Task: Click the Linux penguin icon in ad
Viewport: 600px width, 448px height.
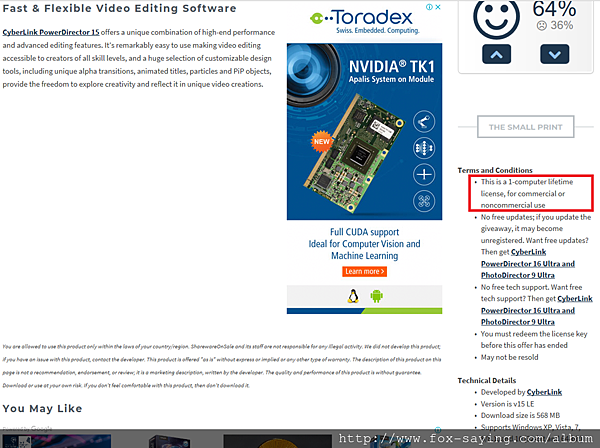Action: pyautogui.click(x=353, y=296)
